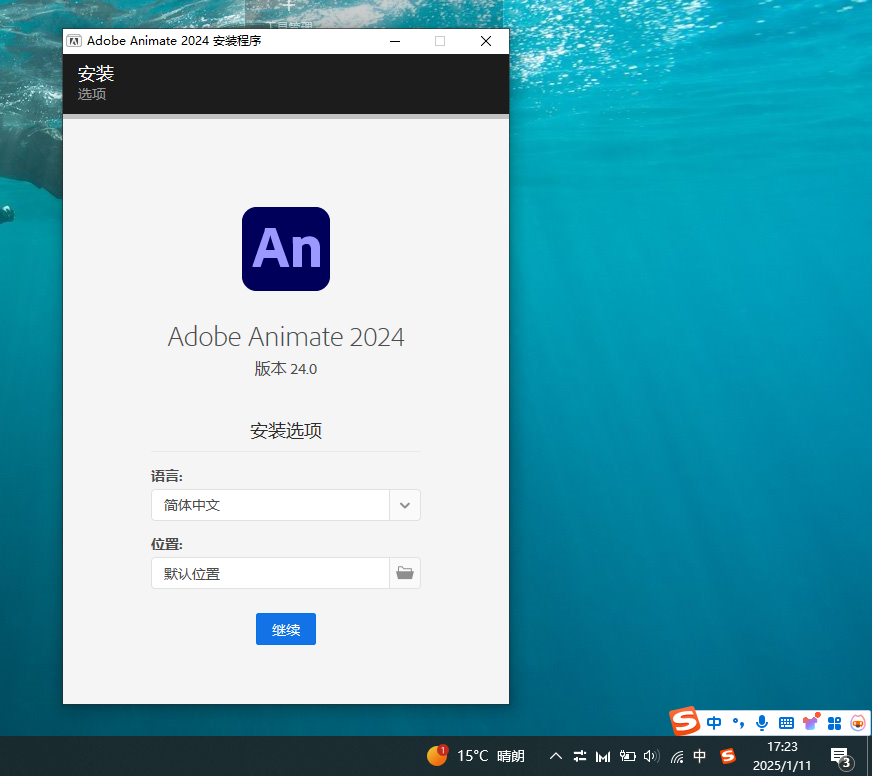872x776 pixels.
Task: Expand hidden system tray icons chevron
Action: [x=556, y=755]
